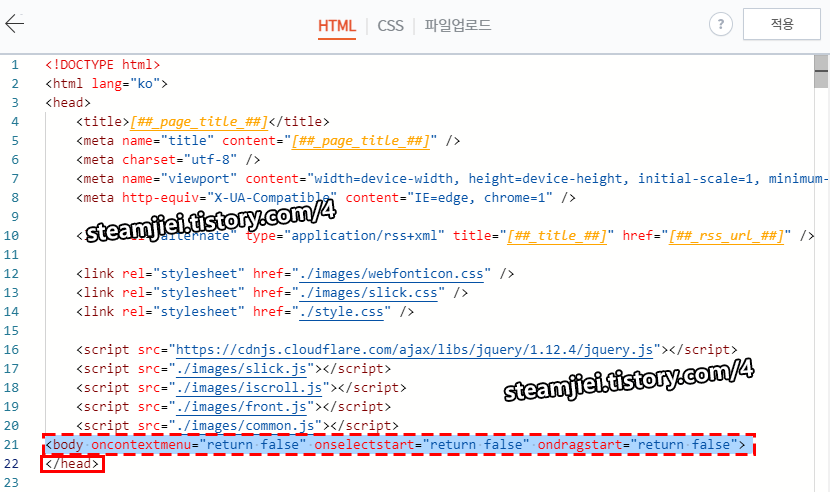The width and height of the screenshot is (830, 492).
Task: Click the cdnjs jquery.js URL
Action: [414, 350]
